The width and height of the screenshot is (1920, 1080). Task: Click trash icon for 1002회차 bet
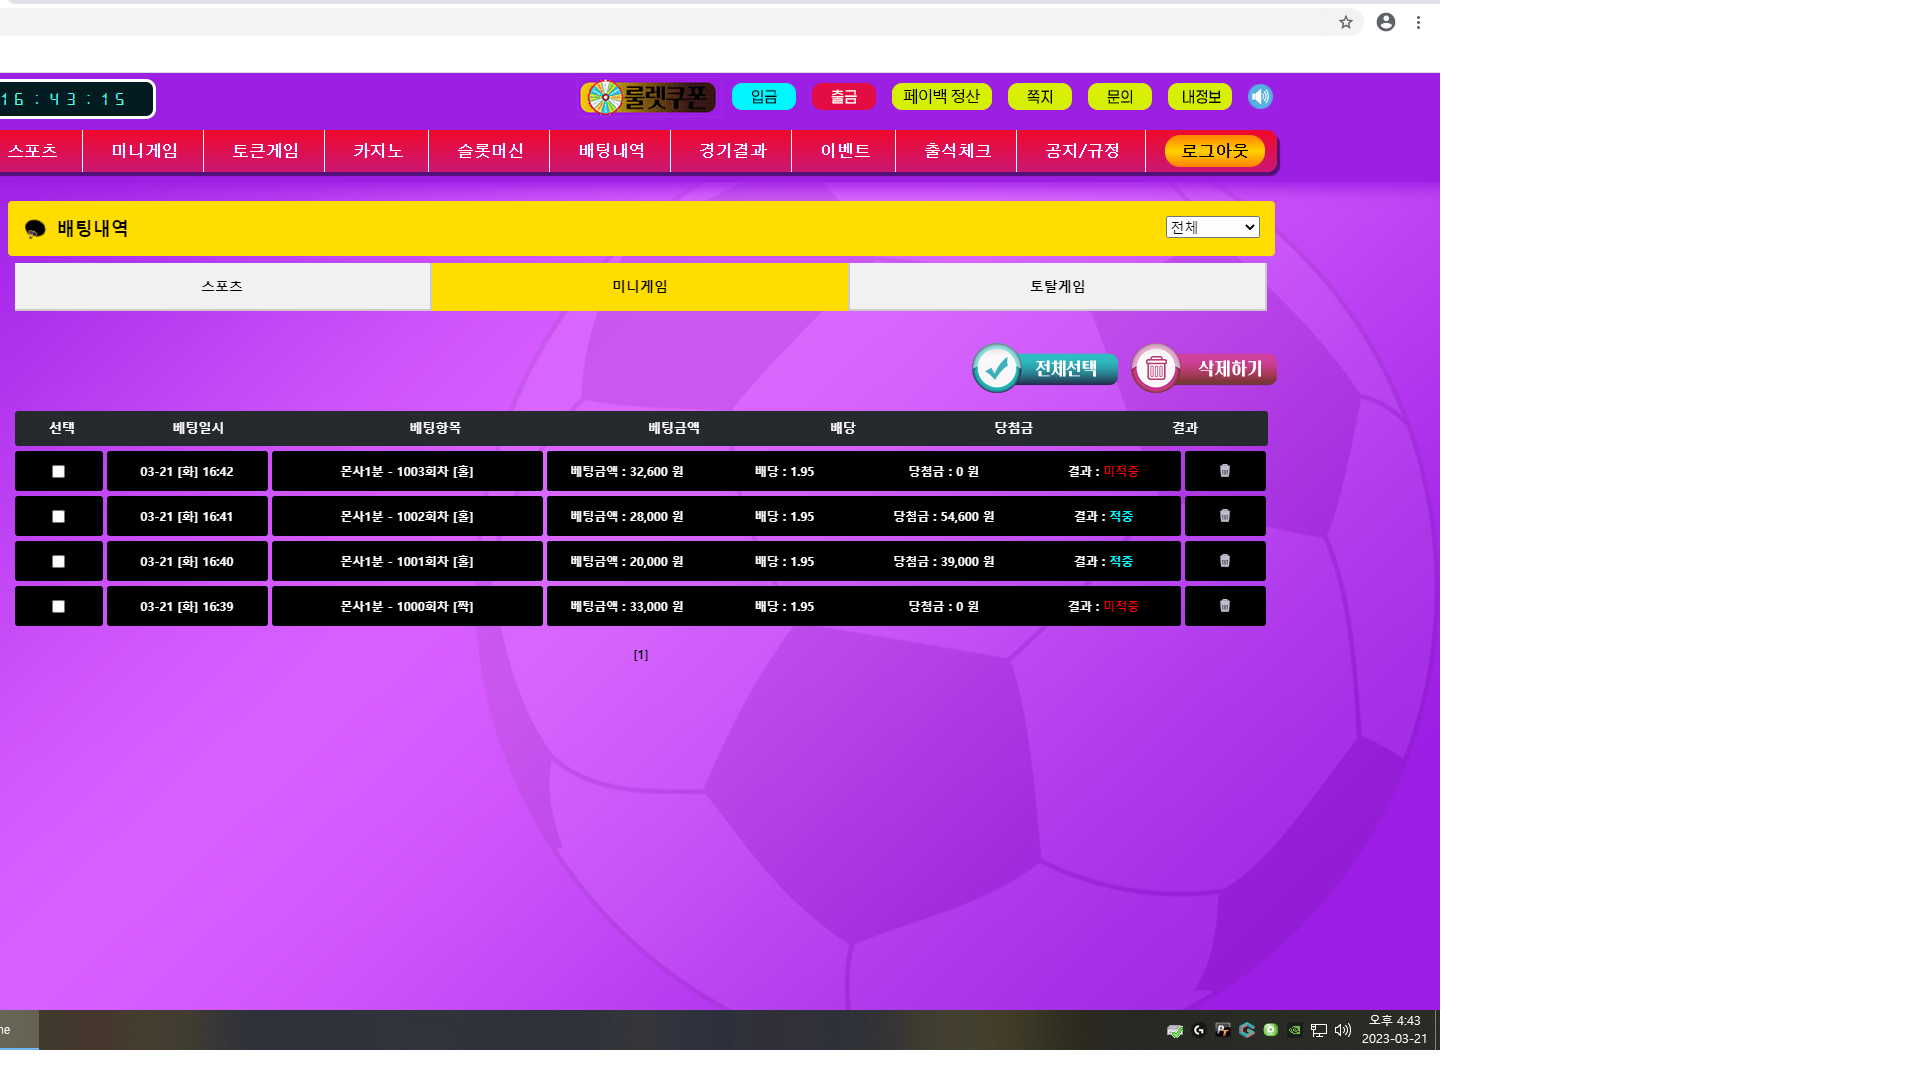pos(1225,516)
